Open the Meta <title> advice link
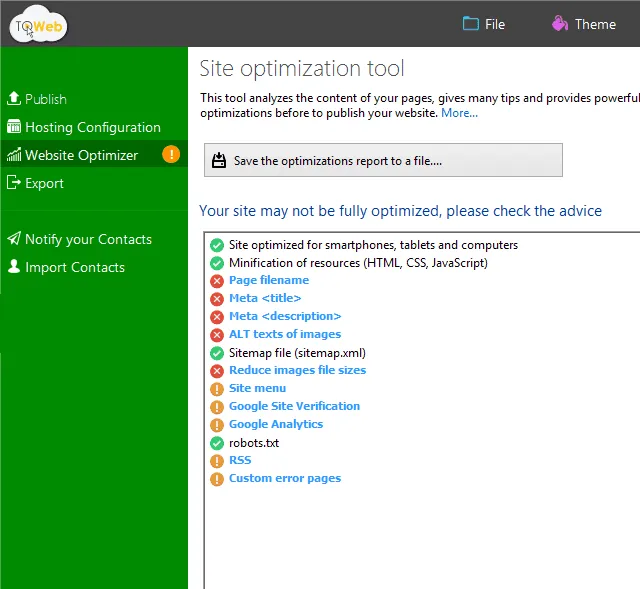 pos(265,298)
